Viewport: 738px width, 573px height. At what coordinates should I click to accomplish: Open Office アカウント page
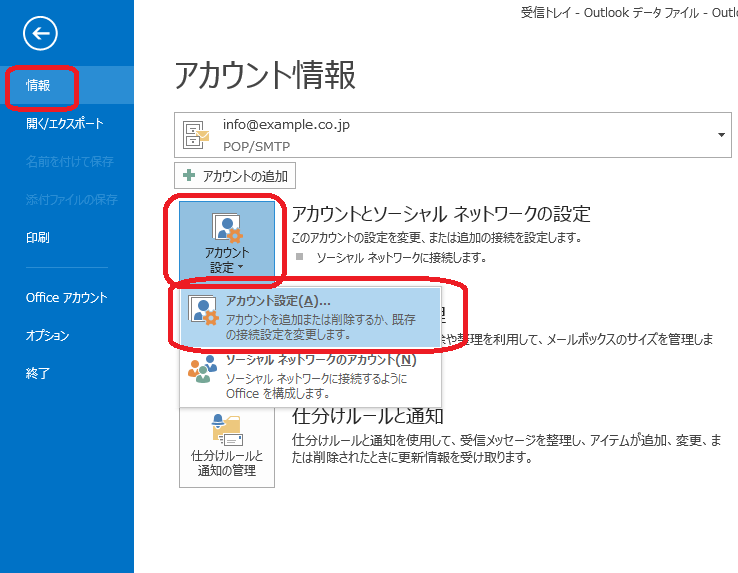click(67, 298)
